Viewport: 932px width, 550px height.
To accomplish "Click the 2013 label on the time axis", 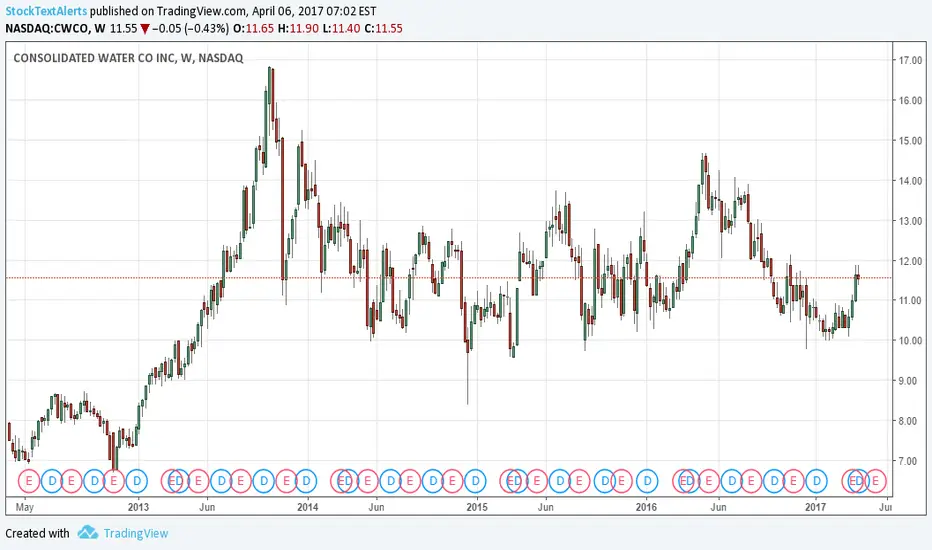I will (138, 507).
